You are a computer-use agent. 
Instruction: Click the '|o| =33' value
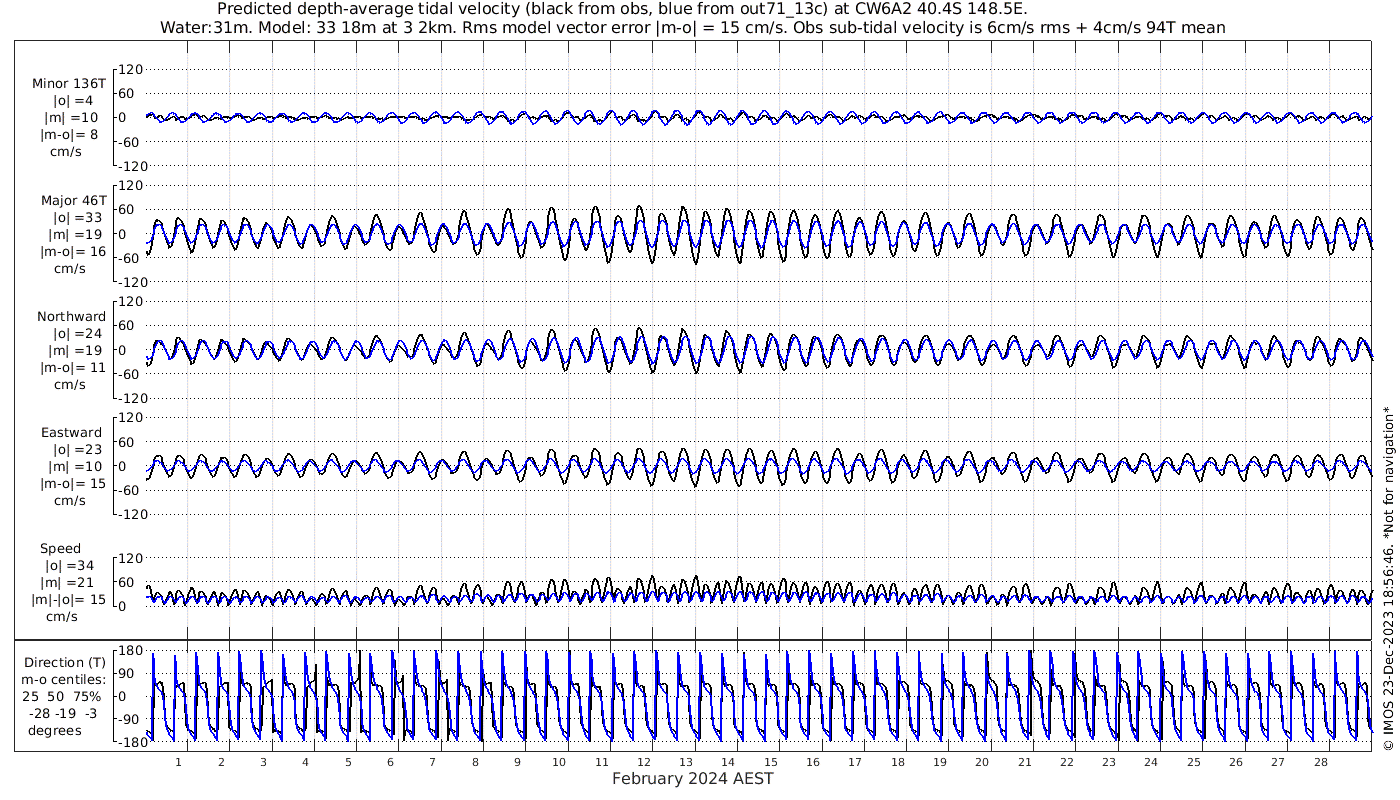click(77, 217)
